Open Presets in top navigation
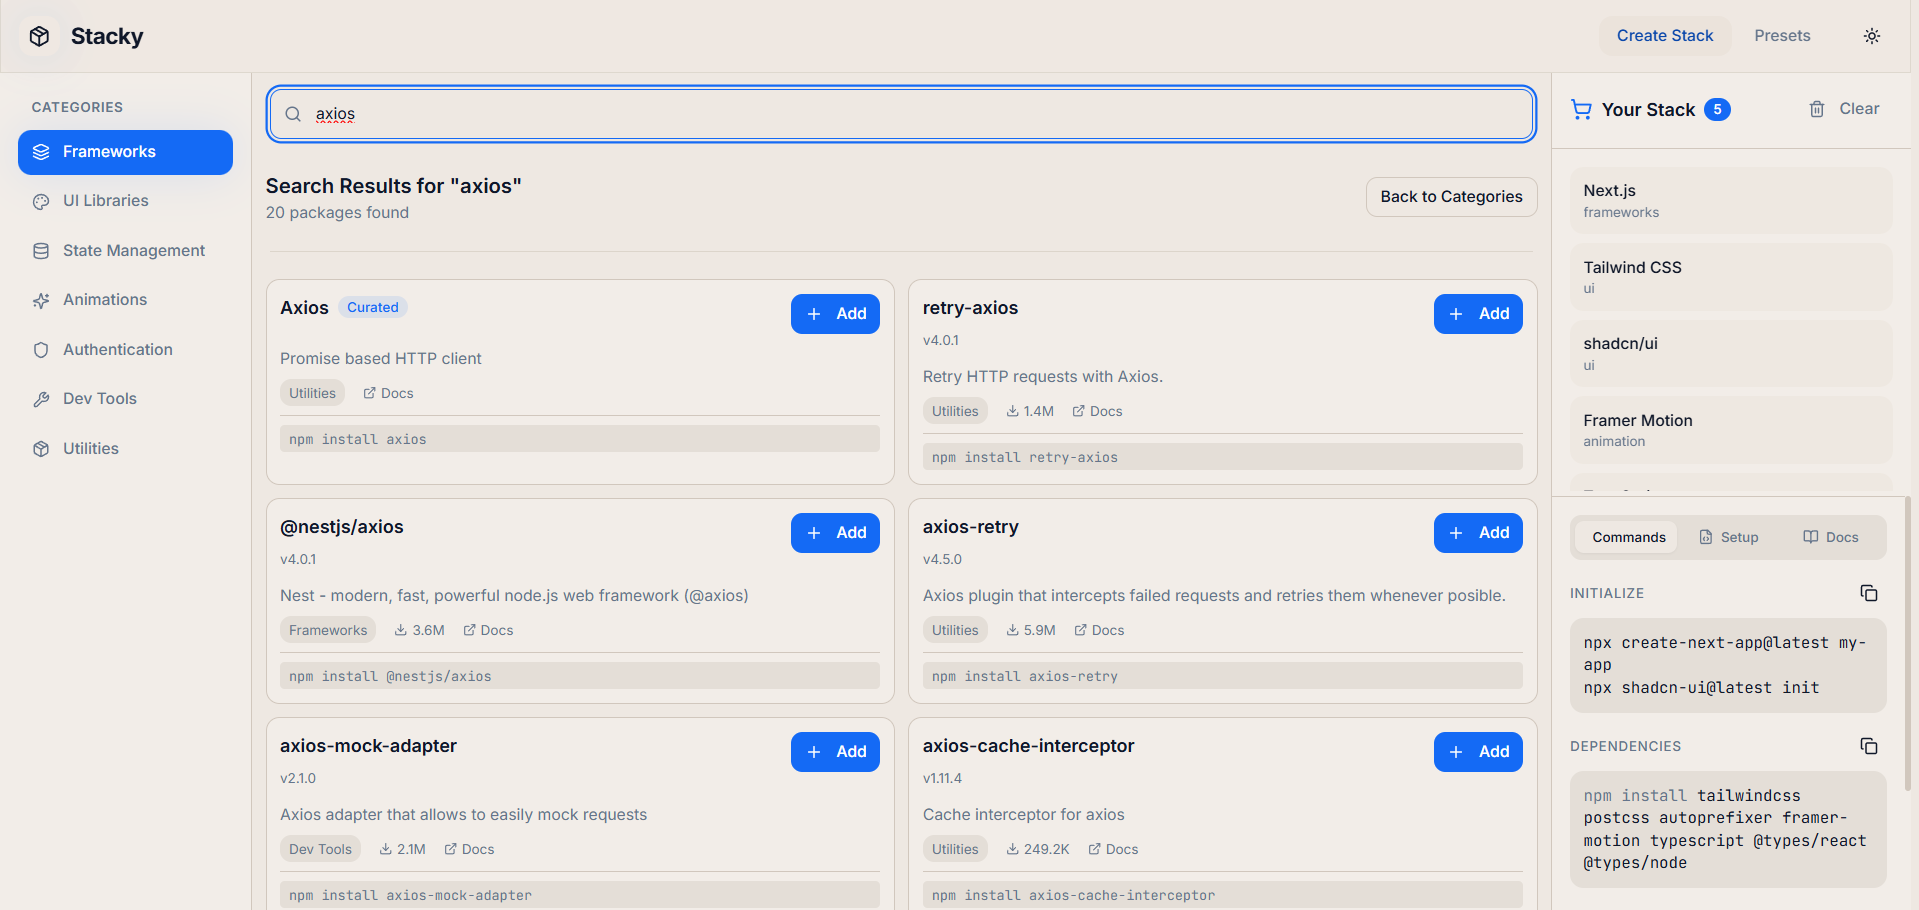The height and width of the screenshot is (910, 1919). (x=1782, y=36)
